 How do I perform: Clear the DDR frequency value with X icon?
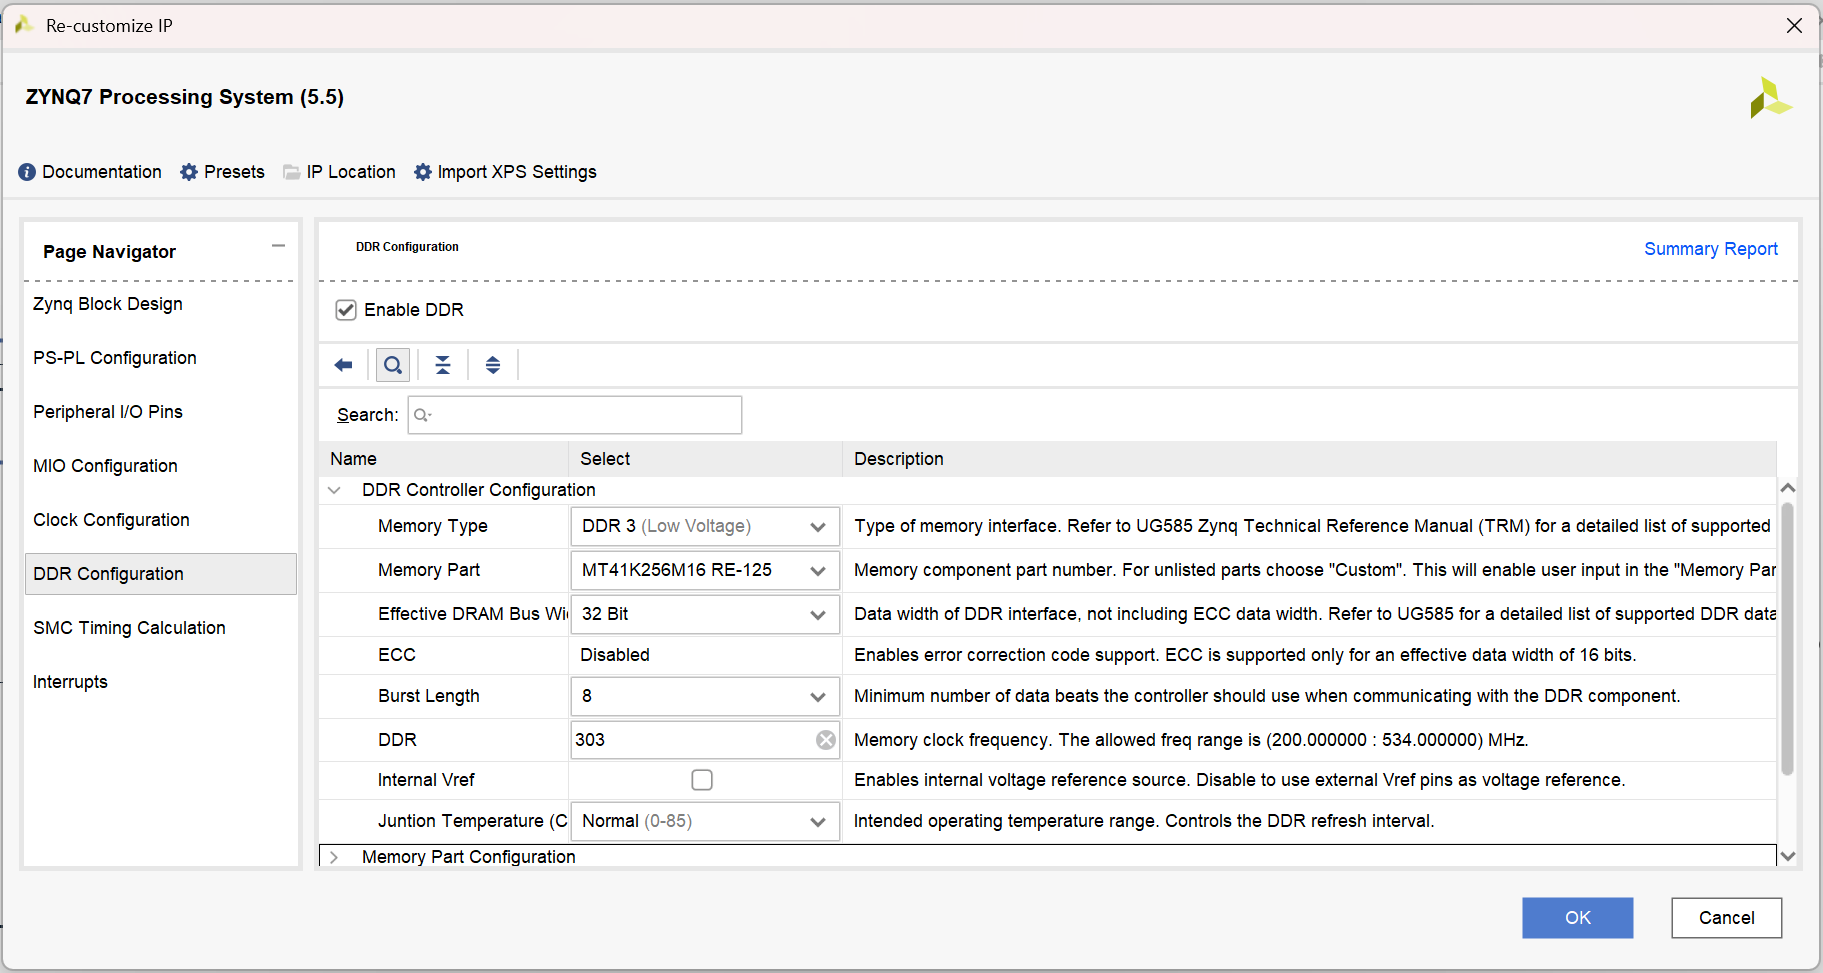point(826,740)
